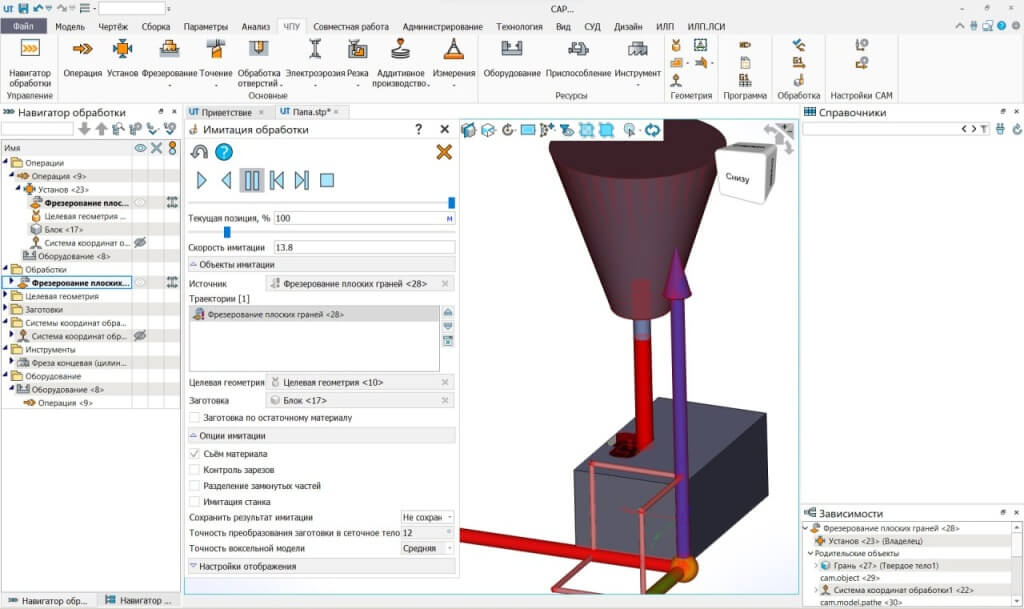Open Точность воксельной модели dropdown

pyautogui.click(x=428, y=548)
